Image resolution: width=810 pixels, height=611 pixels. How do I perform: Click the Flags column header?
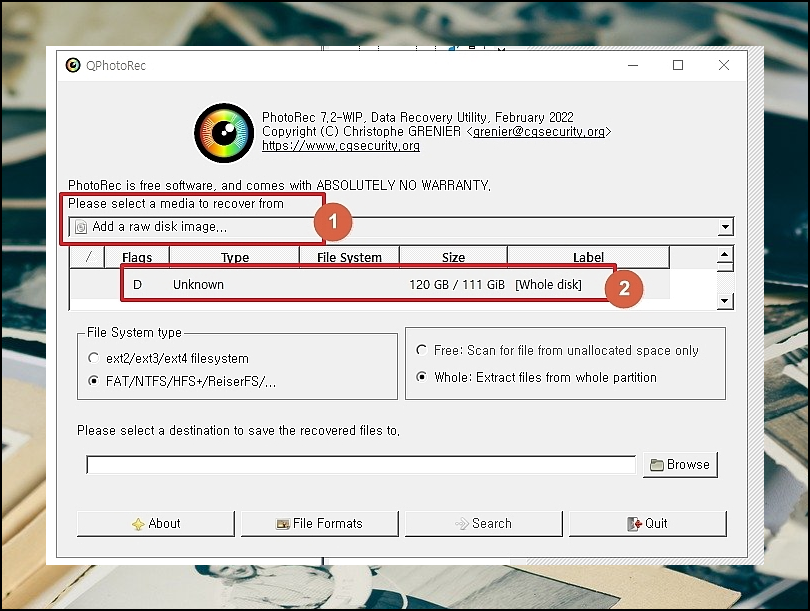[137, 257]
